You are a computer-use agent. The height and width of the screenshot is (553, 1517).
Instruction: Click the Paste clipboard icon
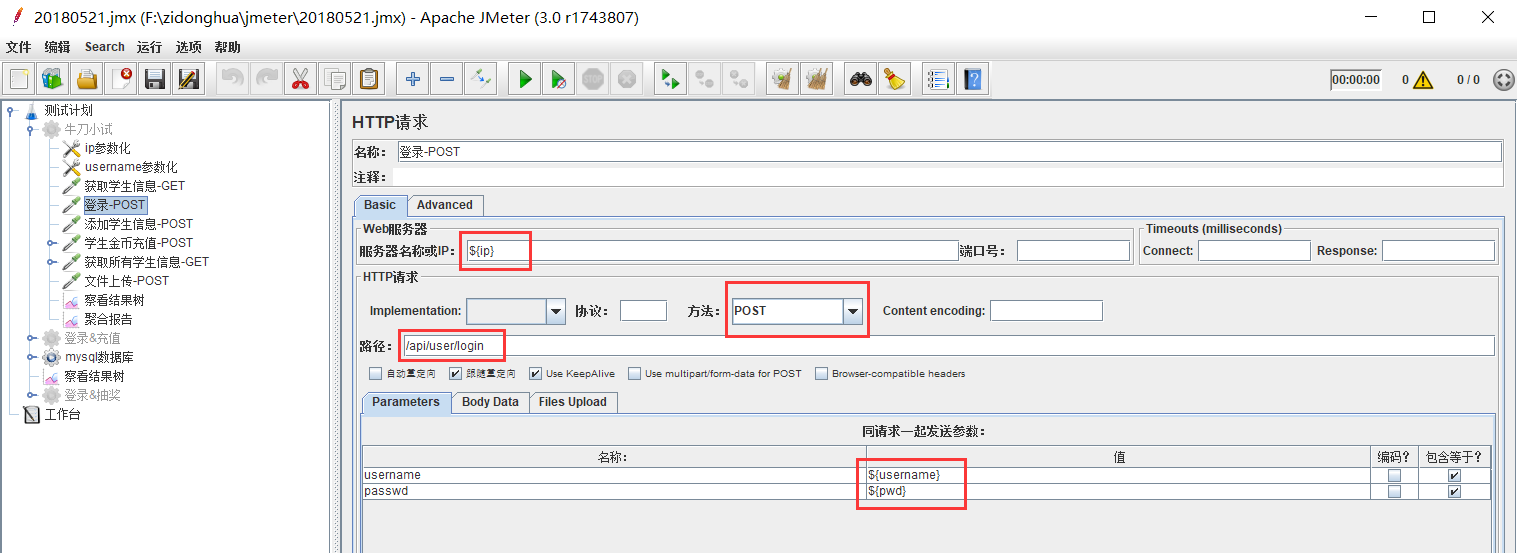(368, 78)
